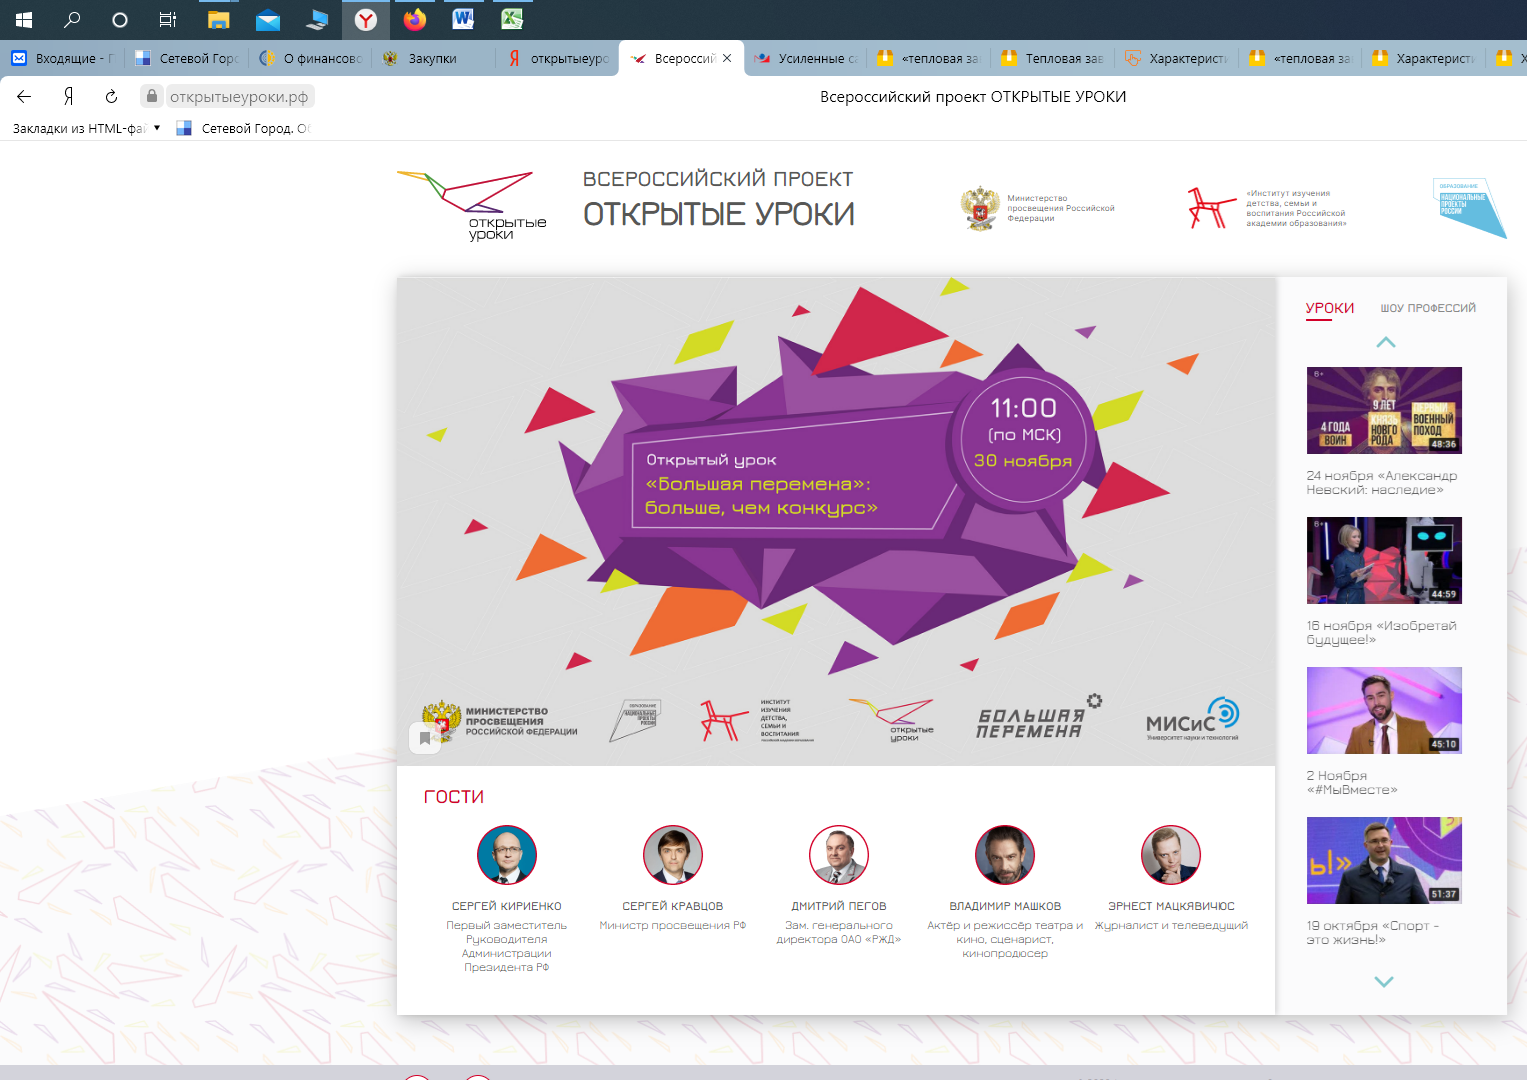Click the Yandex home icon in toolbar
Image resolution: width=1527 pixels, height=1080 pixels.
click(x=68, y=96)
